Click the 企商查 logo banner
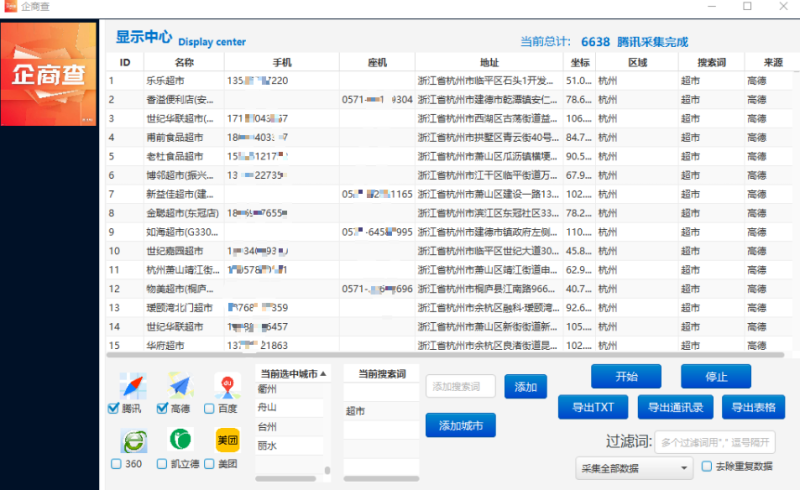This screenshot has height=490, width=800. [48, 74]
